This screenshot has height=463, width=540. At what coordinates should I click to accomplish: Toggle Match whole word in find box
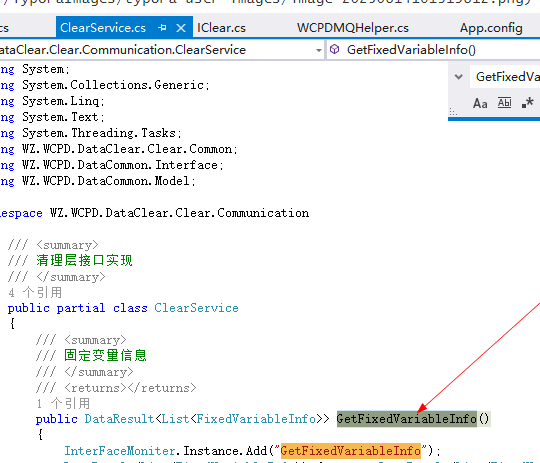pyautogui.click(x=505, y=103)
